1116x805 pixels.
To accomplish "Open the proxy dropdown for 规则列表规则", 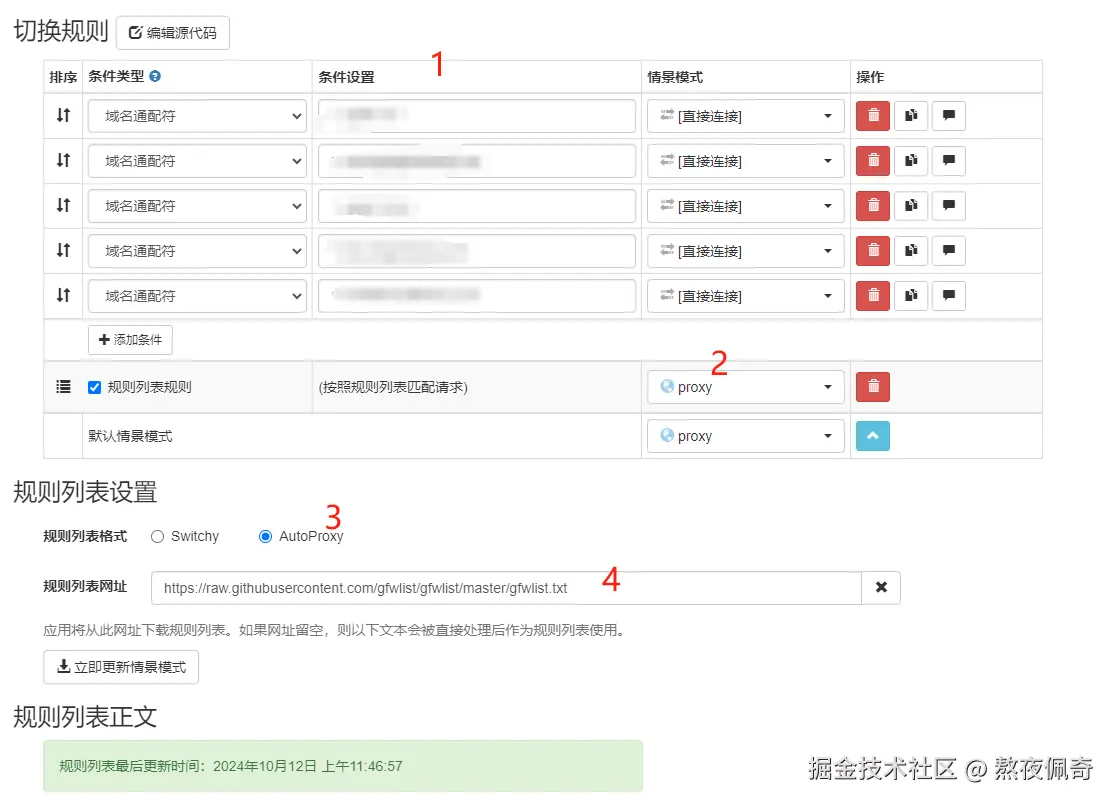I will (745, 387).
